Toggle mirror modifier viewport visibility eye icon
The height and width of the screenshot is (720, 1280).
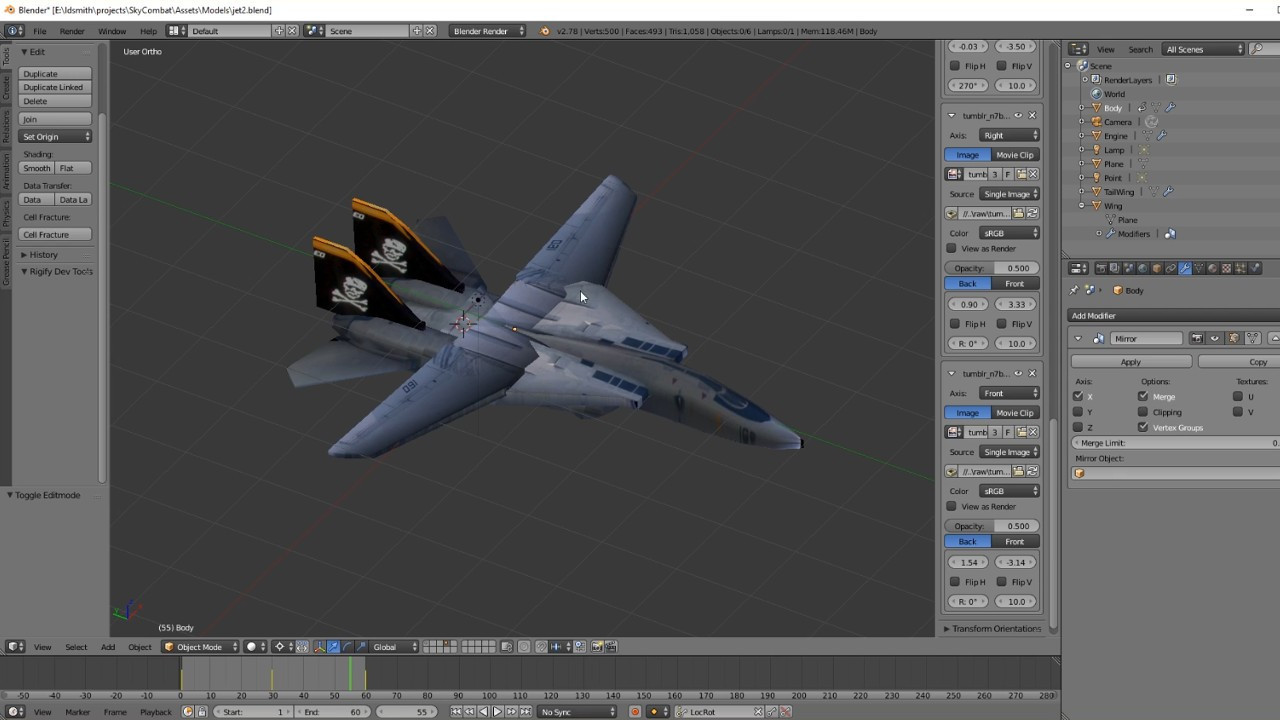(x=1215, y=338)
